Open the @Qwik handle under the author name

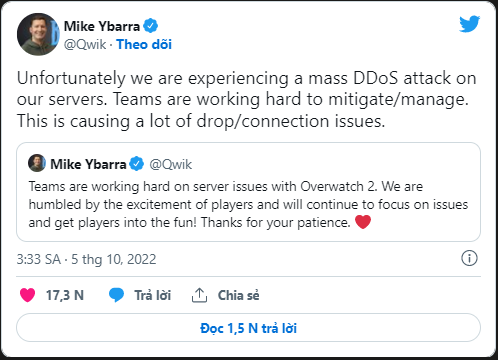pos(85,44)
